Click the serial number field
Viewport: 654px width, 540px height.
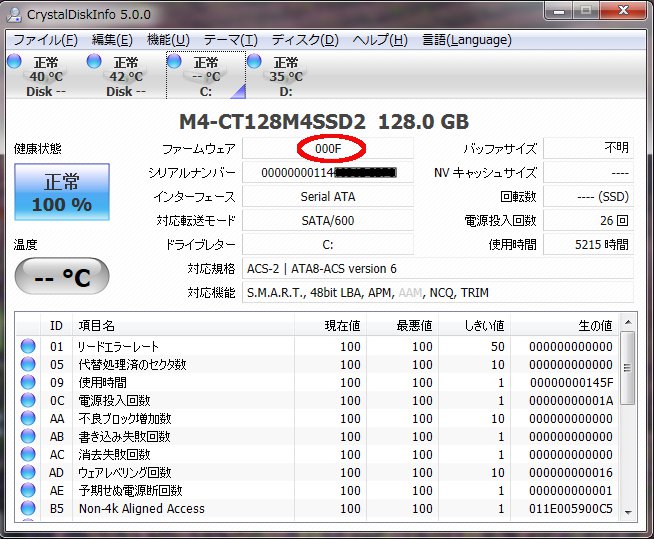pyautogui.click(x=328, y=172)
